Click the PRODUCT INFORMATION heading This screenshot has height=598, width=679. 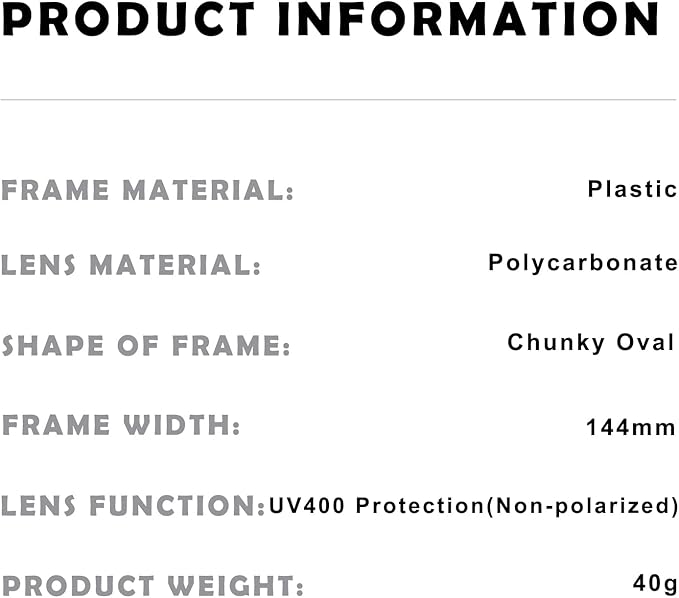tap(330, 19)
